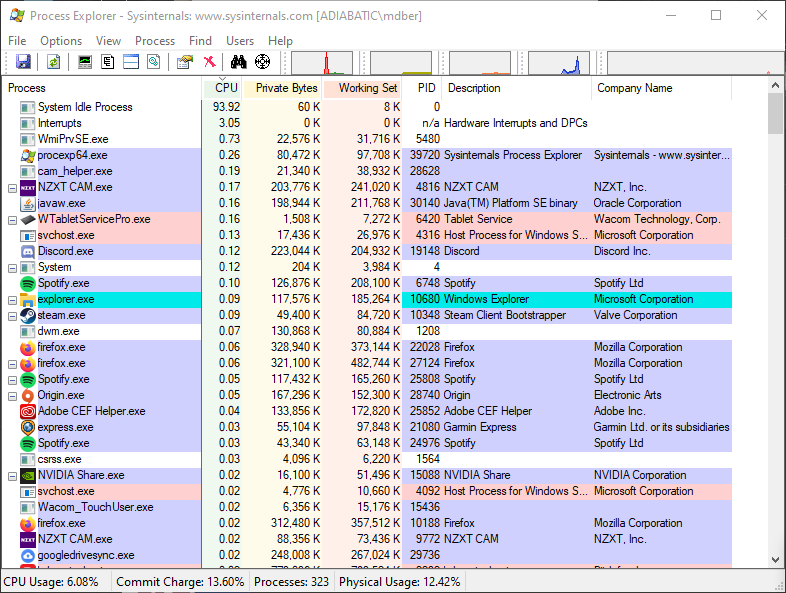Click the NVIDIA Share.exe icon
Viewport: 786px width, 593px height.
(x=28, y=476)
